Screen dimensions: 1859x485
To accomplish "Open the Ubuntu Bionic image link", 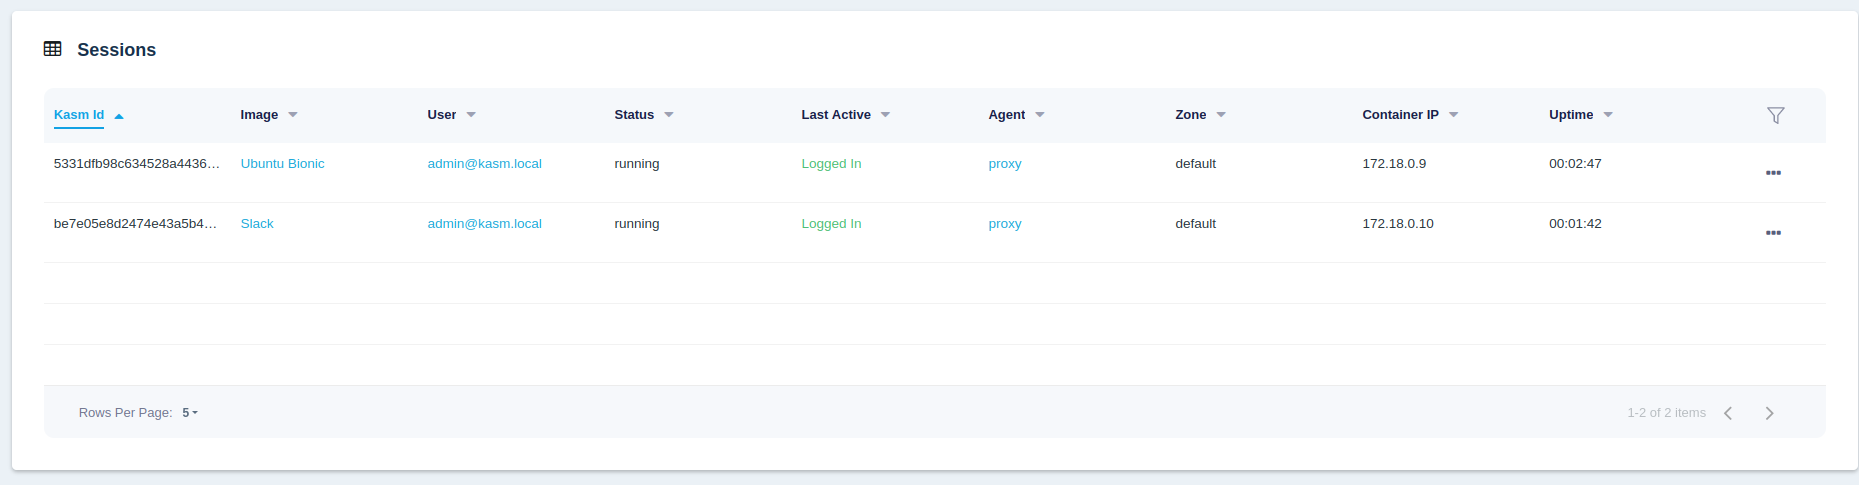I will [282, 164].
